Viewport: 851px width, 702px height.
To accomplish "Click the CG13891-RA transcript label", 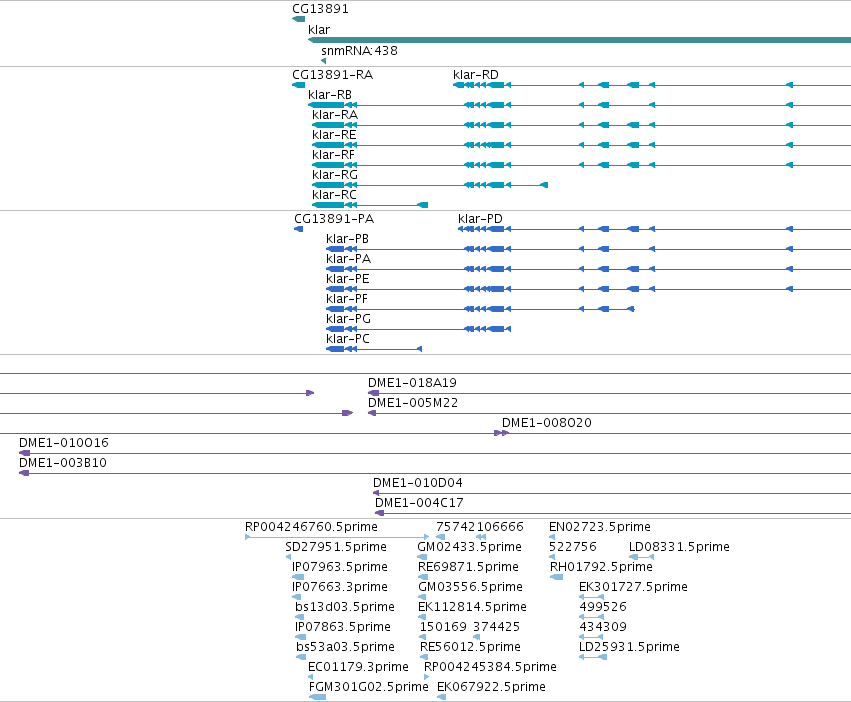I will coord(332,75).
